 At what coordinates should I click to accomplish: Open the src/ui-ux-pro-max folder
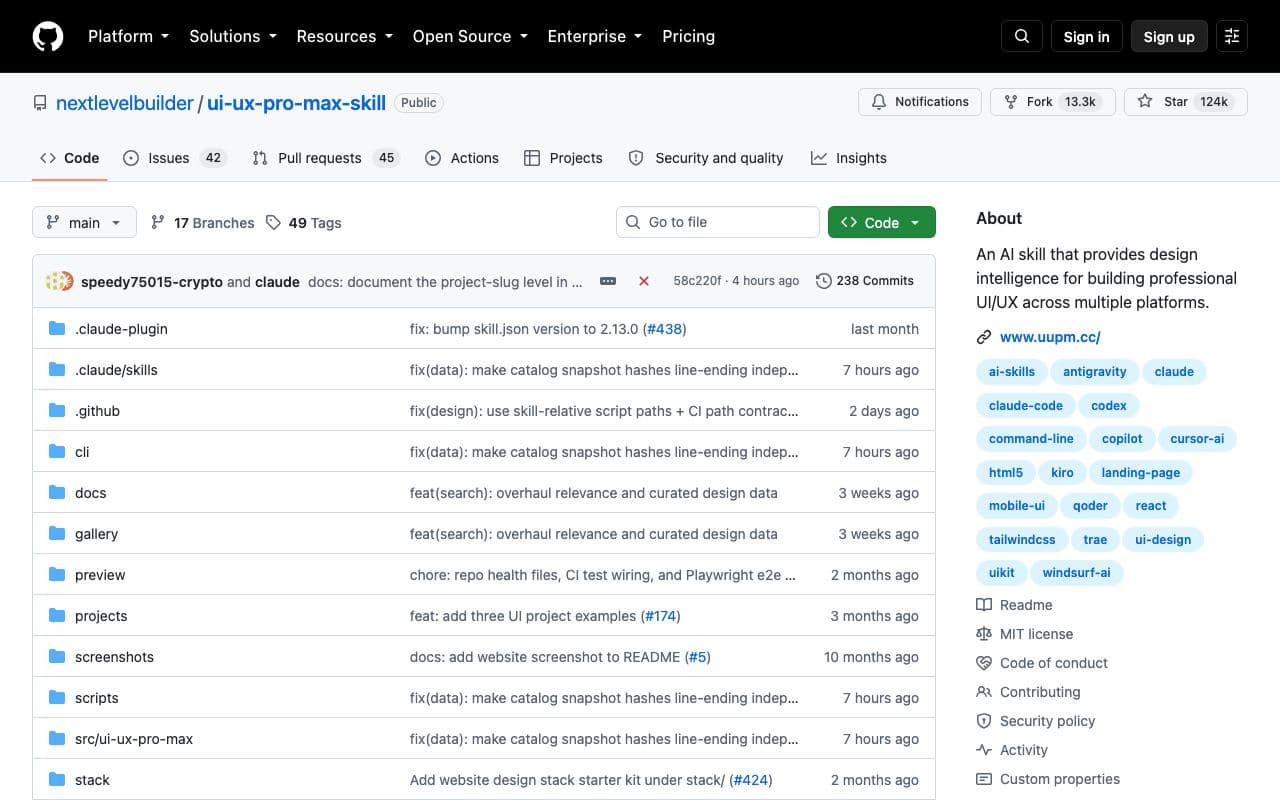134,739
